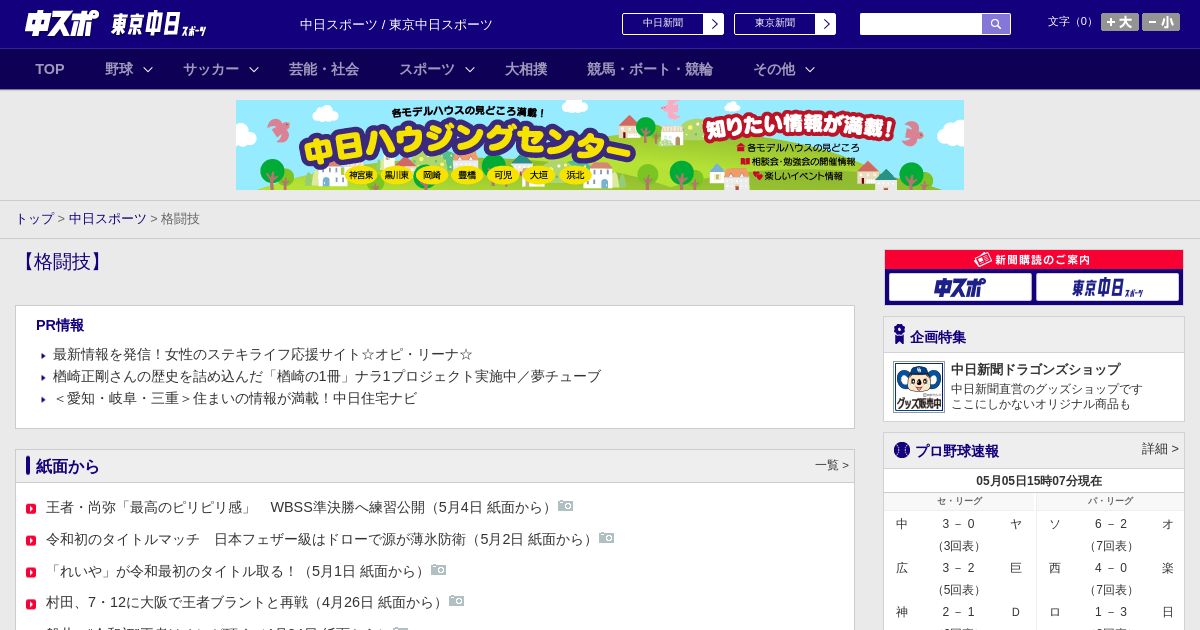The width and height of the screenshot is (1200, 630).
Task: Click score 4－0 西 vs 楽
Action: point(1111,568)
